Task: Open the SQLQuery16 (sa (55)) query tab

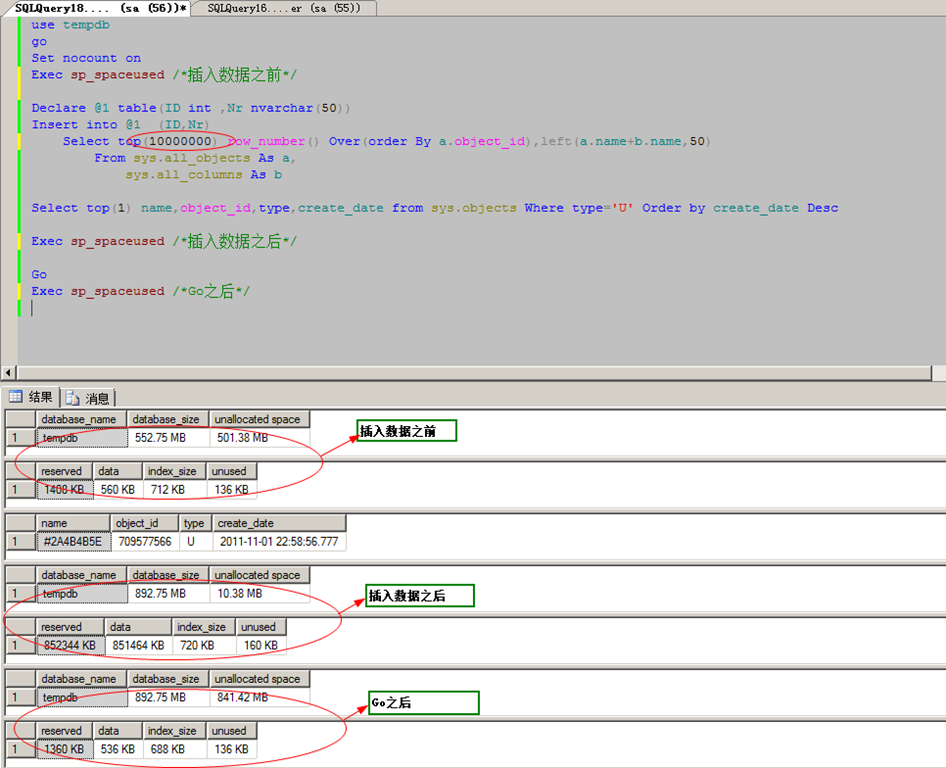Action: point(285,8)
